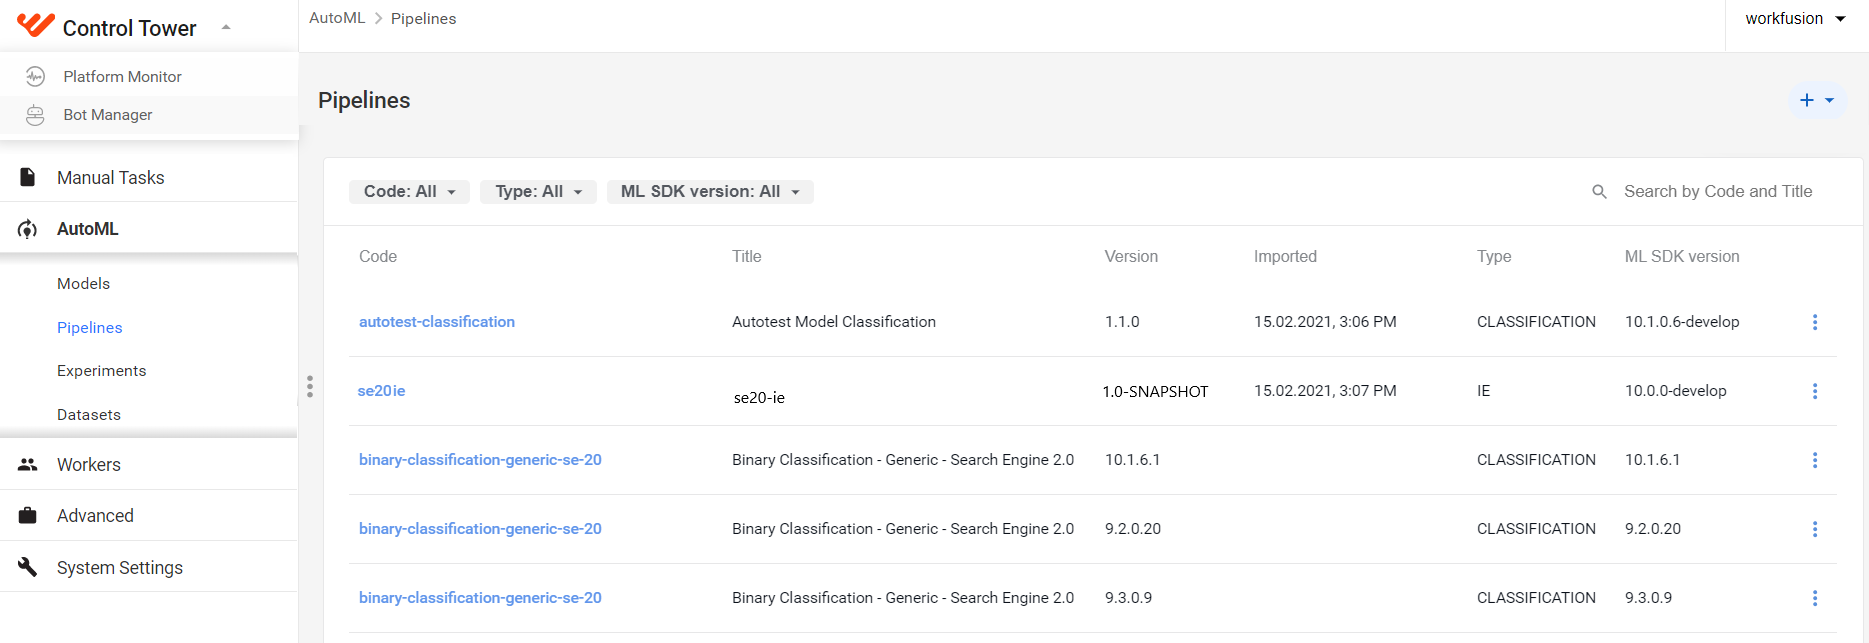This screenshot has width=1869, height=643.
Task: Expand the add pipeline dropdown arrow
Action: click(1829, 100)
